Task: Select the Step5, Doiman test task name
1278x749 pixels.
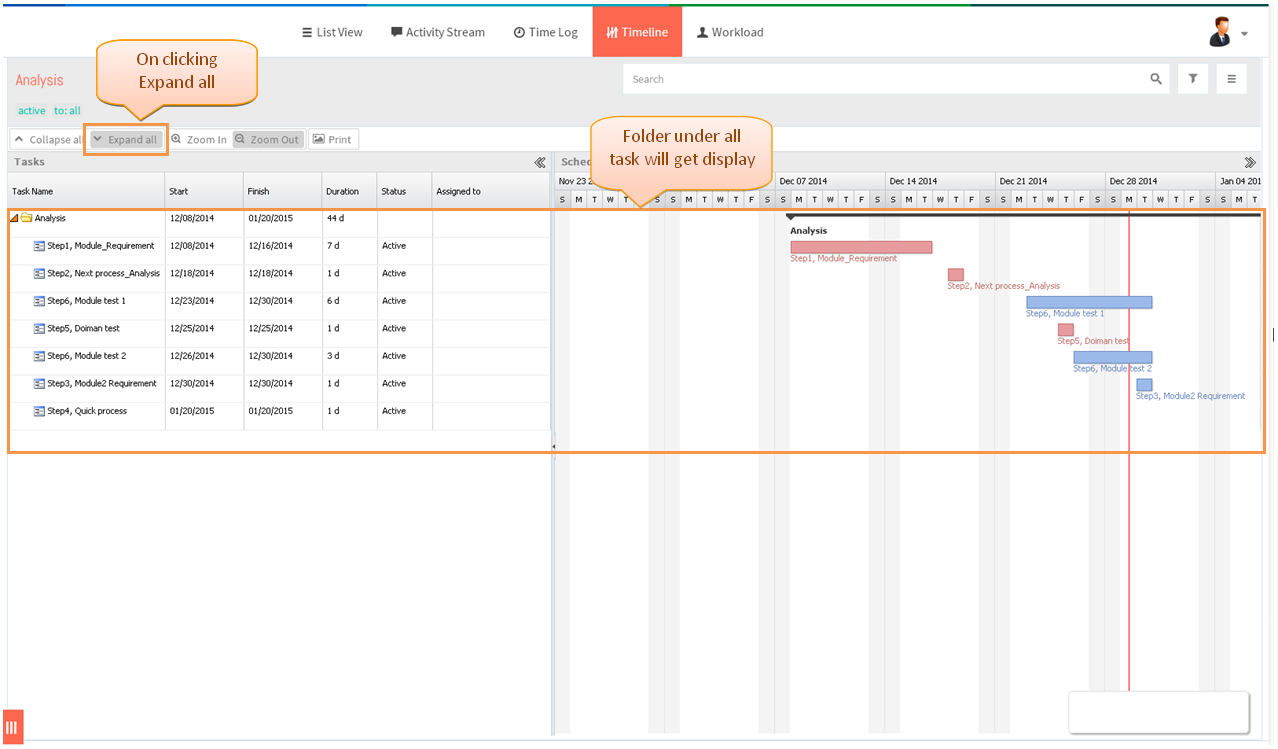Action: [83, 328]
